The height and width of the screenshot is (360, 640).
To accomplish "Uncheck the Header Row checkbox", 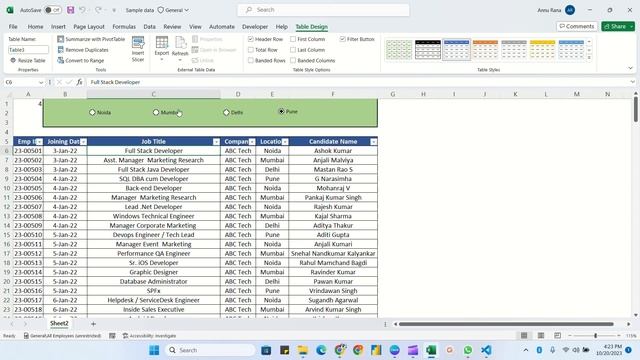I will click(251, 39).
